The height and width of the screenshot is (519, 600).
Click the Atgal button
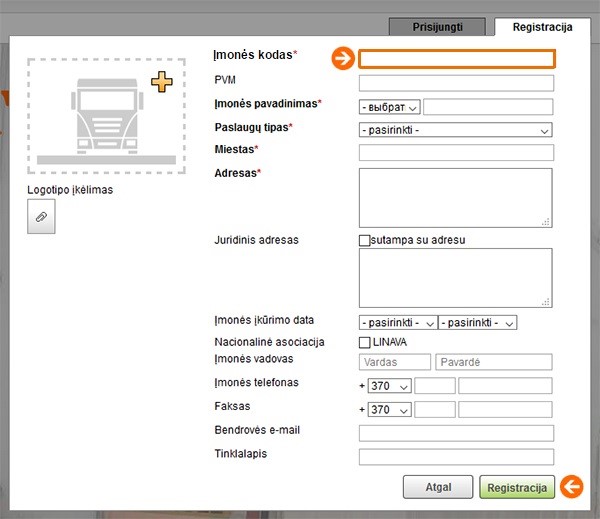point(438,487)
